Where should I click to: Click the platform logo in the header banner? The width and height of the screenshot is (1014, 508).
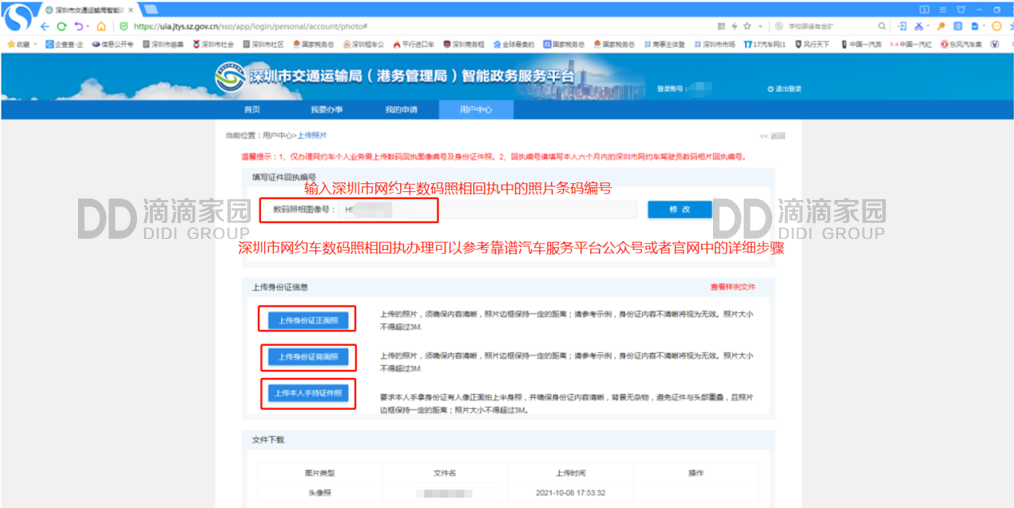(x=230, y=77)
